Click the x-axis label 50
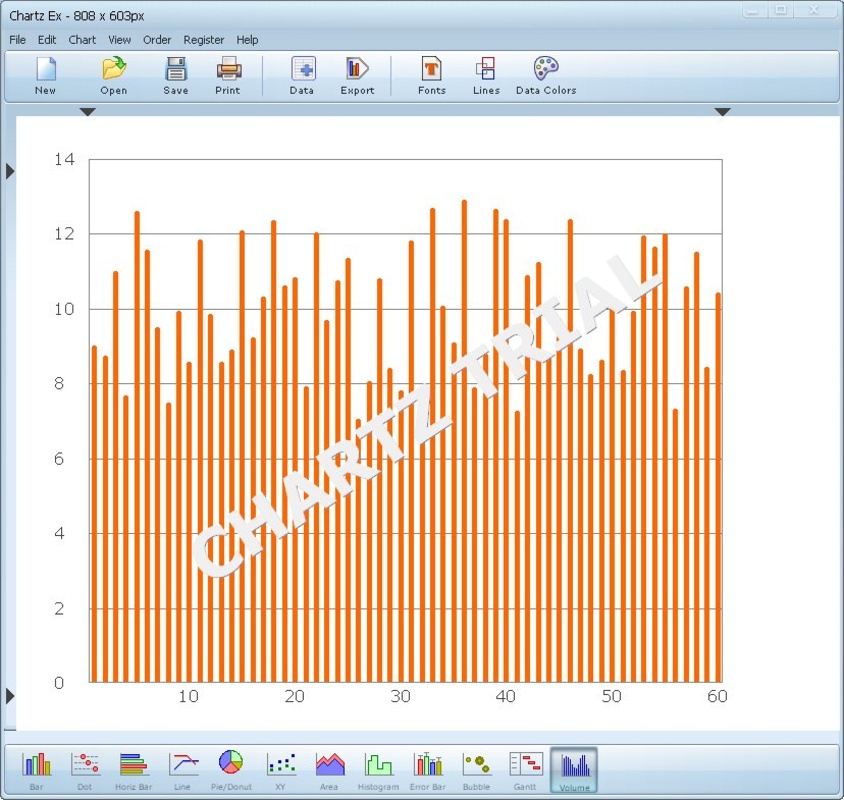 pyautogui.click(x=611, y=697)
